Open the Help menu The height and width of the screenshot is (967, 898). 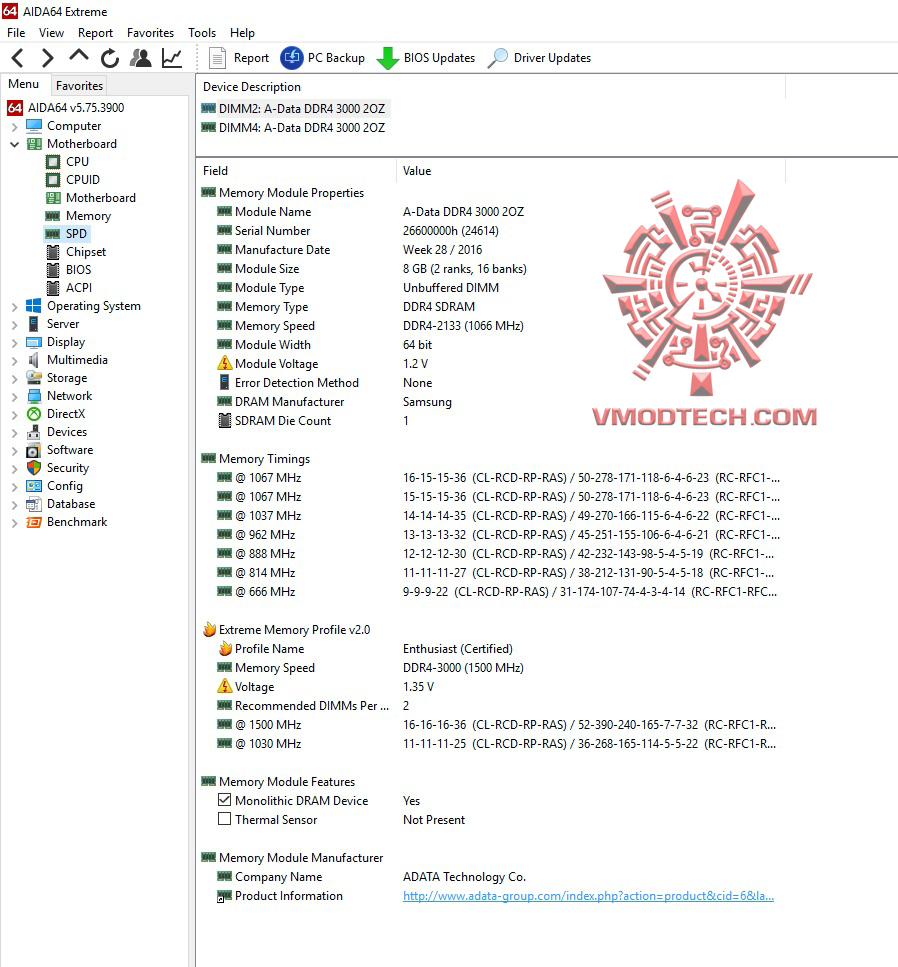pyautogui.click(x=242, y=32)
